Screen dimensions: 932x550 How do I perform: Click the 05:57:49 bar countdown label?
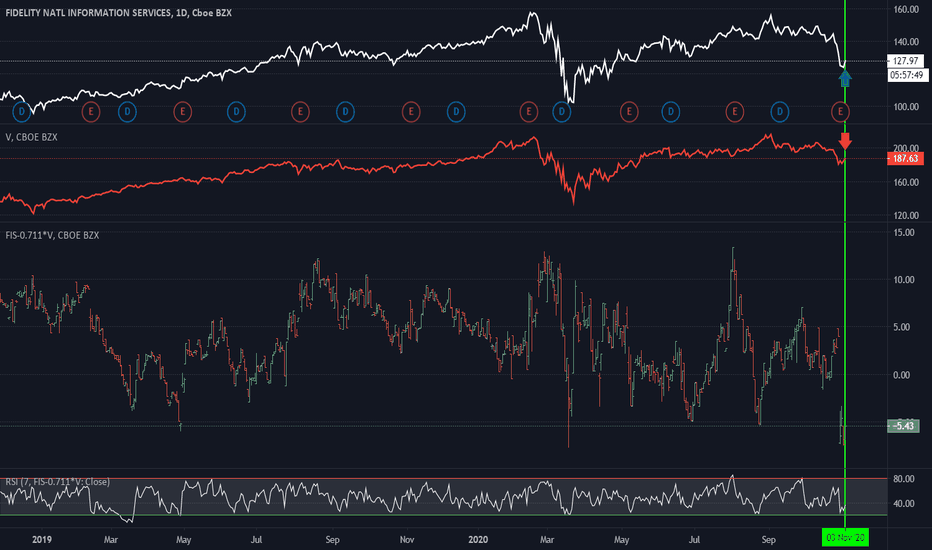click(908, 75)
